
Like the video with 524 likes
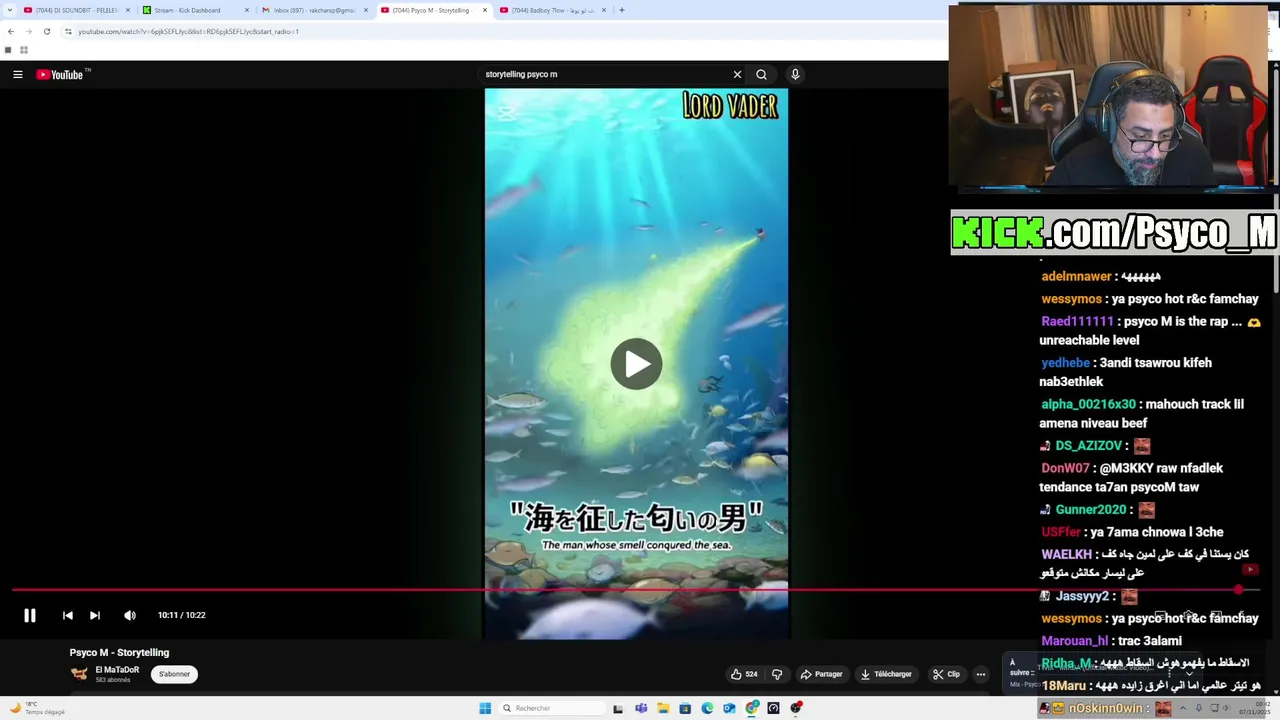pyautogui.click(x=744, y=674)
